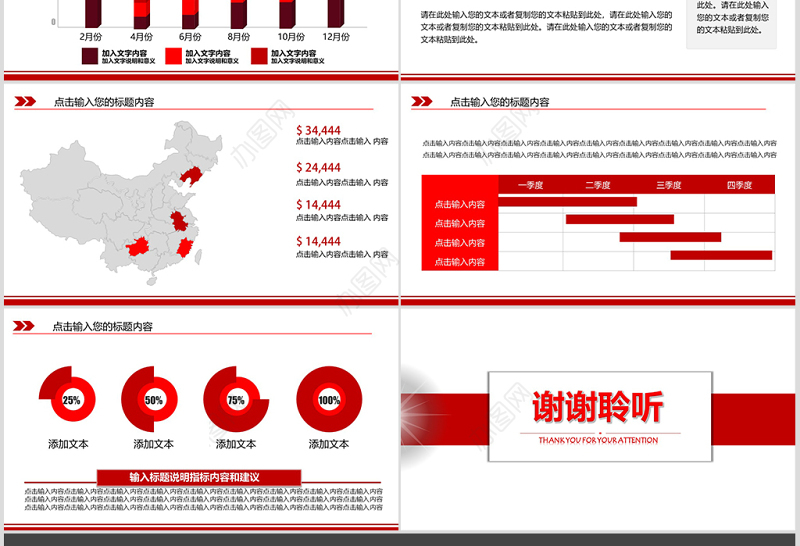The width and height of the screenshot is (800, 546).
Task: Select the 12月份 axis label
Action: coord(336,37)
